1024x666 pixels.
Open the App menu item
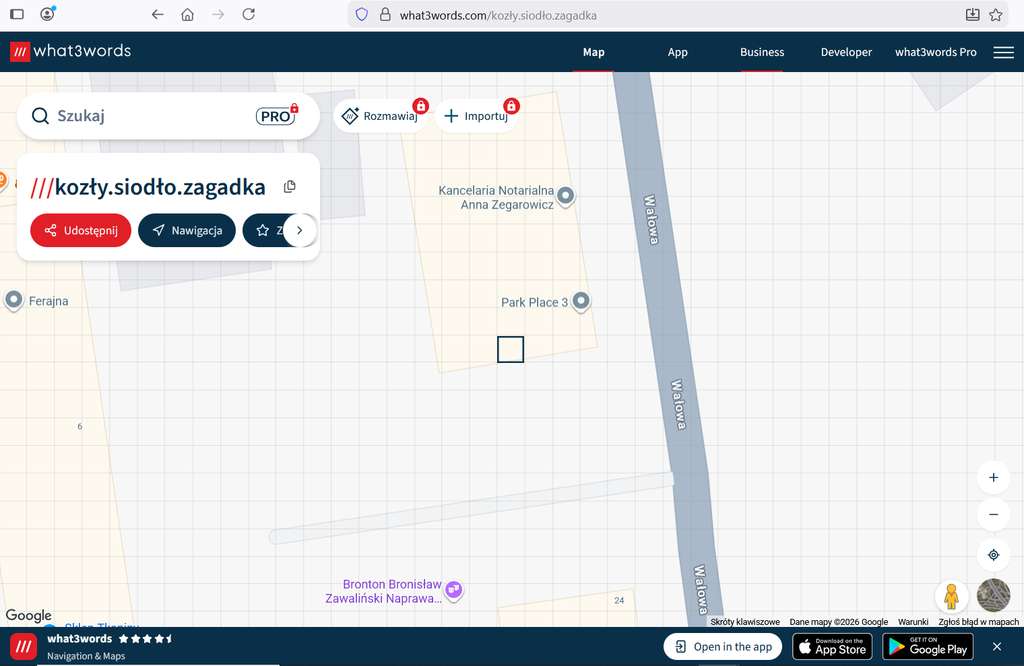click(678, 52)
